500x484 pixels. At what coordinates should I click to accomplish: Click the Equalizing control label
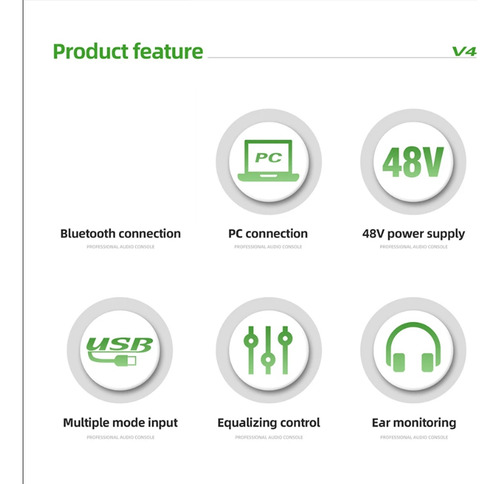tap(269, 423)
